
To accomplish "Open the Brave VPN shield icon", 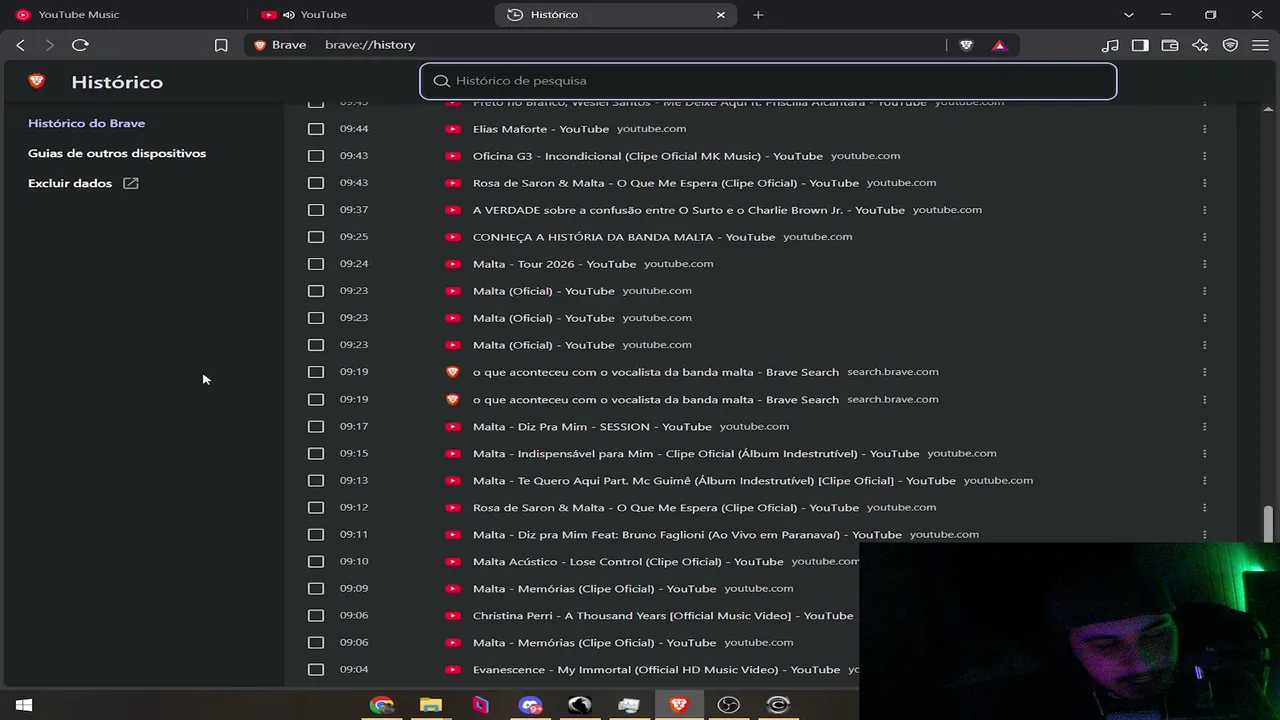I will (x=1231, y=45).
